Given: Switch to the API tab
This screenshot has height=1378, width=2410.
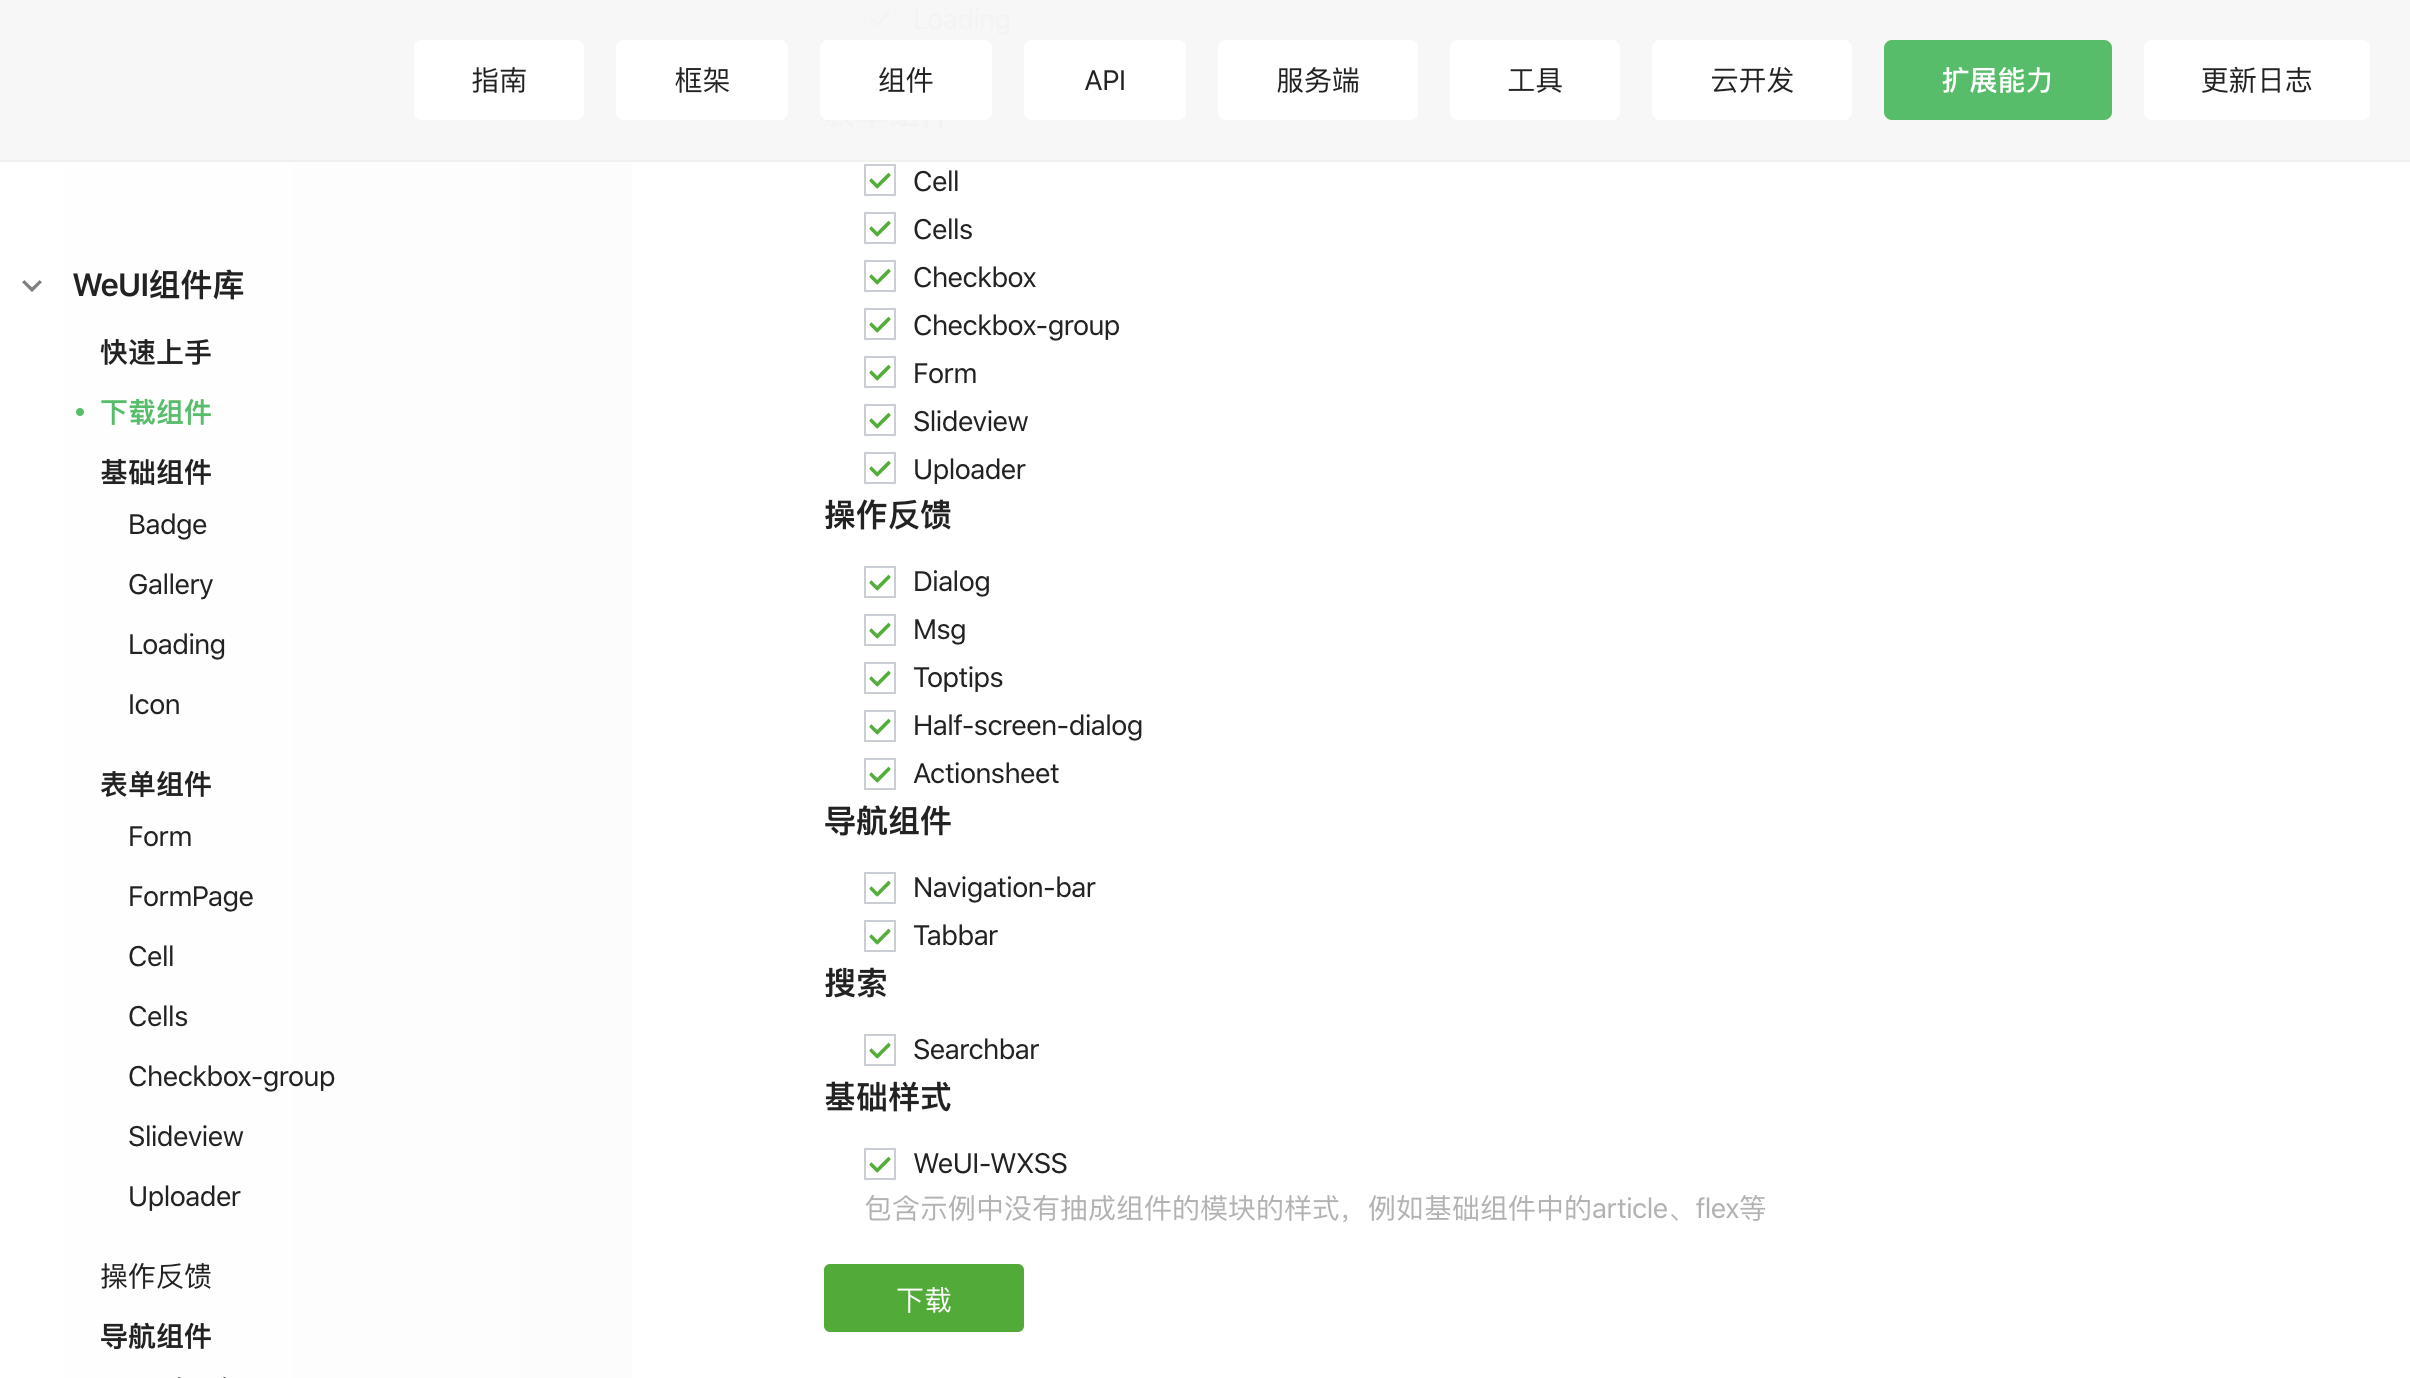Looking at the screenshot, I should point(1104,79).
